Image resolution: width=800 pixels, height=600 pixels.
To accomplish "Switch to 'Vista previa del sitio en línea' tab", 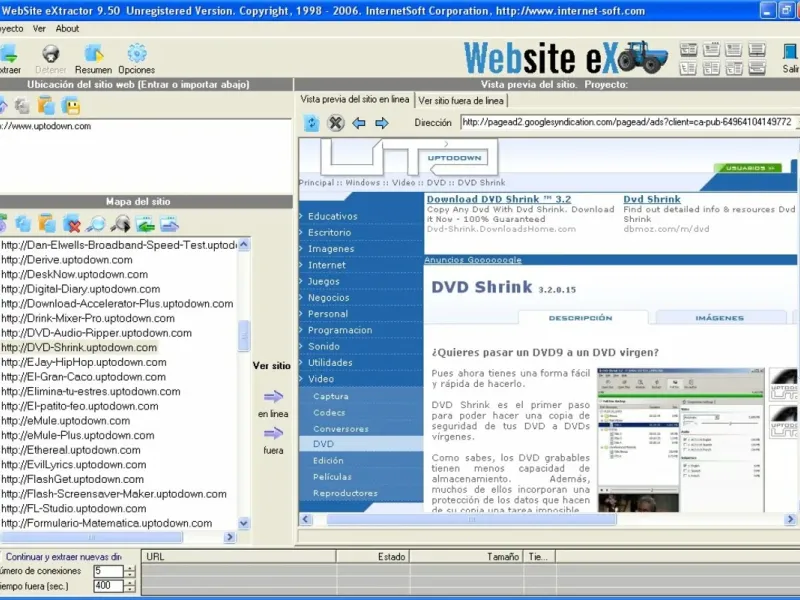I will pyautogui.click(x=355, y=99).
